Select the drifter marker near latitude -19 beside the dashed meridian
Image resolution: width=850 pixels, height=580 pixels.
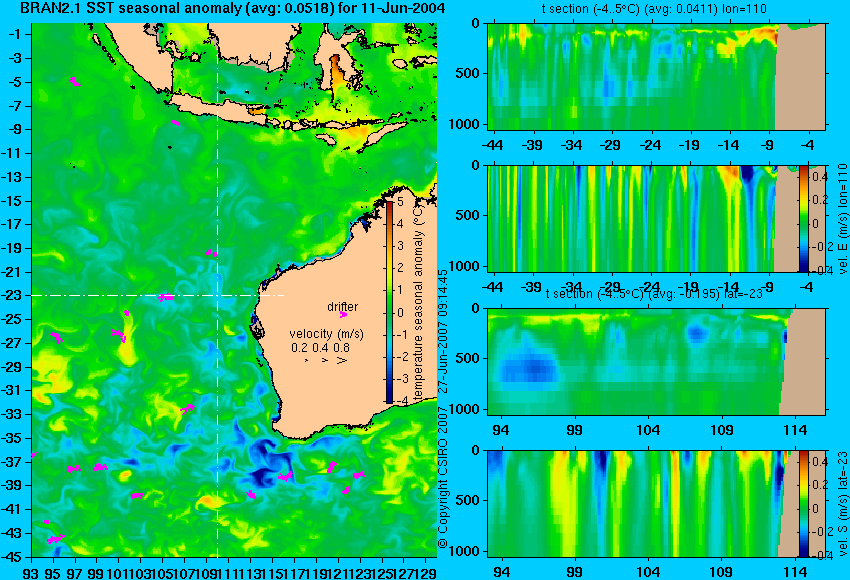(x=211, y=253)
